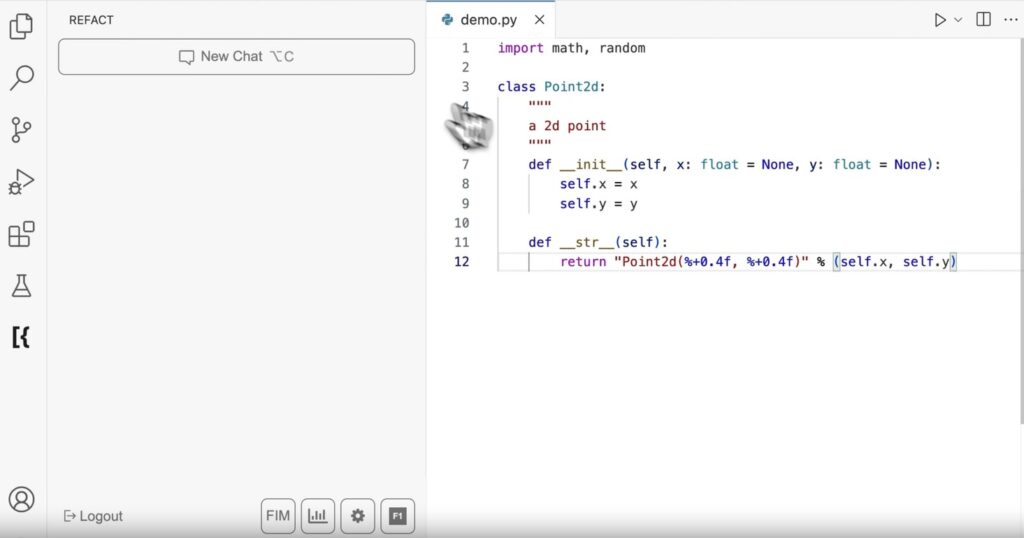Click line number 12 in gutter
1024x538 pixels.
point(462,261)
